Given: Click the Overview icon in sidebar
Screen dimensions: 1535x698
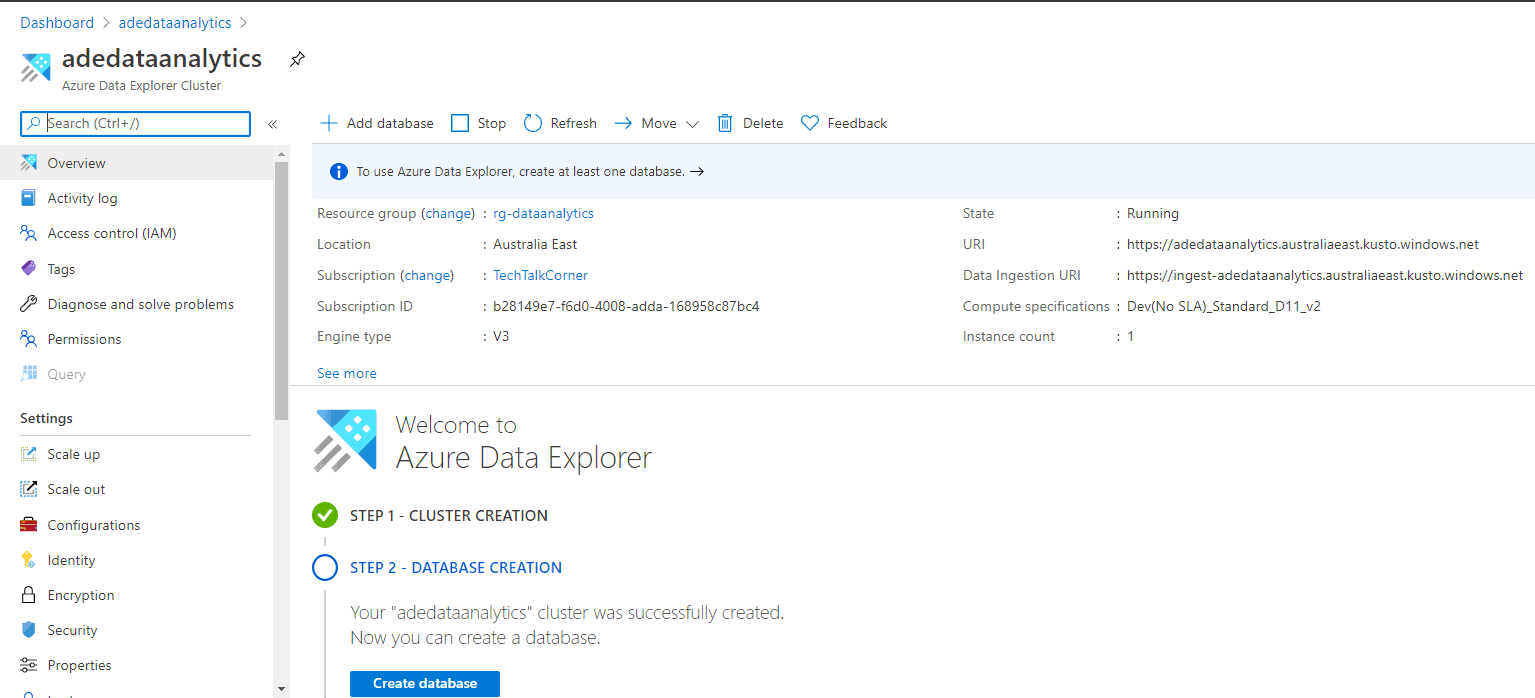Looking at the screenshot, I should point(29,163).
